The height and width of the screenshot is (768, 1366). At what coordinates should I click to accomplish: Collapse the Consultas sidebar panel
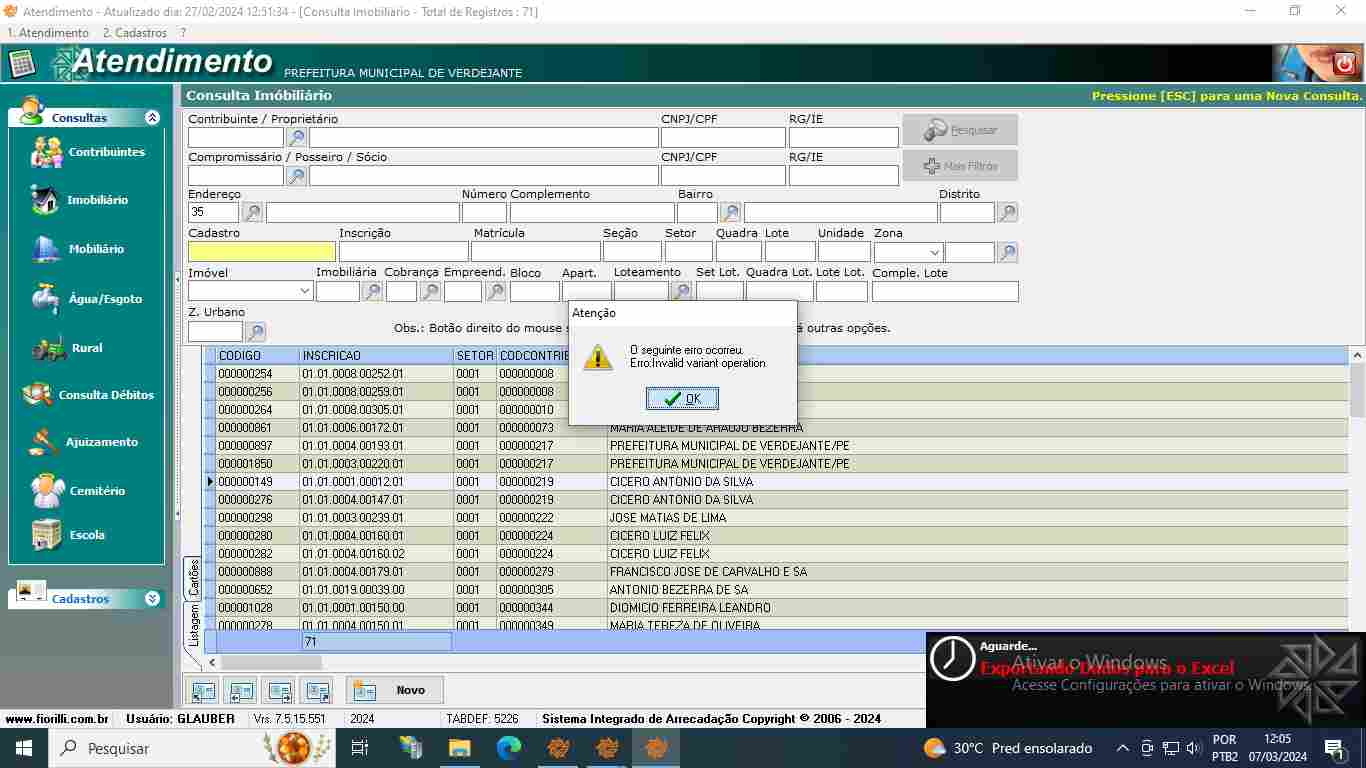click(152, 118)
